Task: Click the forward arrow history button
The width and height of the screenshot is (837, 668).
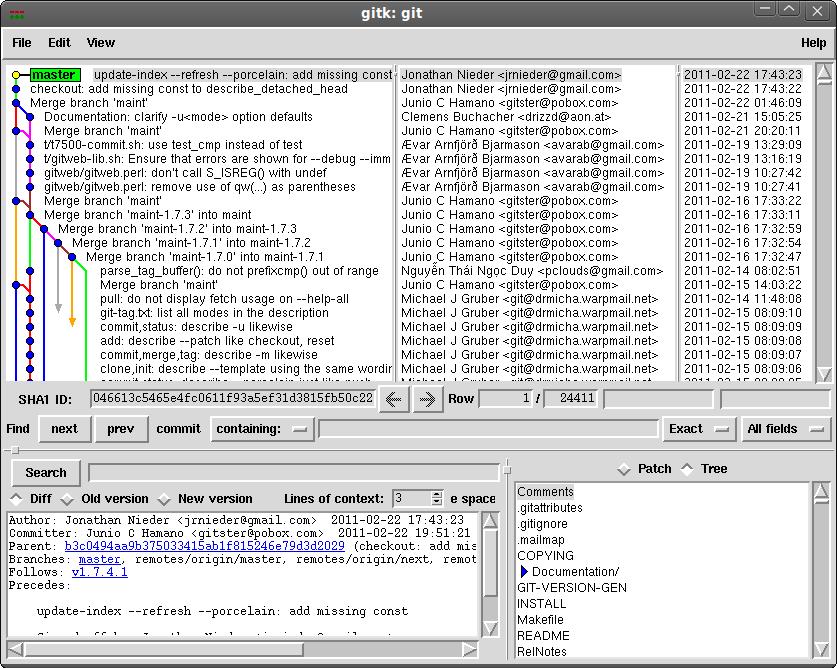Action: [x=427, y=399]
